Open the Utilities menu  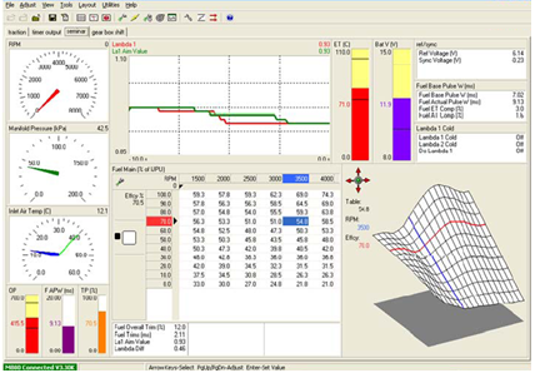click(111, 5)
